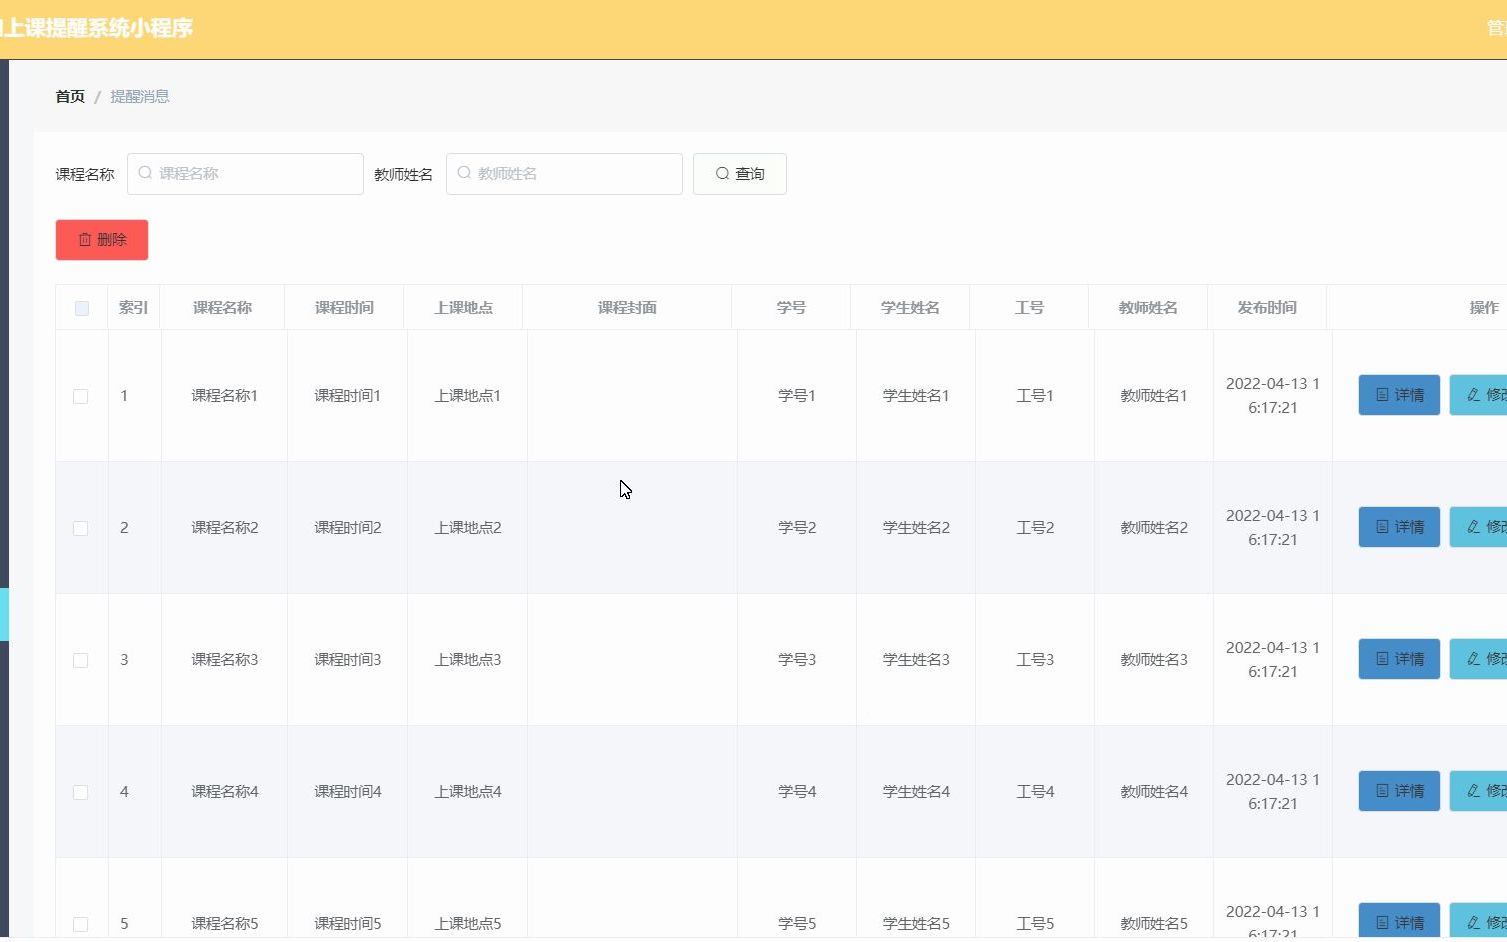Screen dimensions: 1507x942
Task: Open 详情 for 课程名称5 row
Action: click(1399, 921)
